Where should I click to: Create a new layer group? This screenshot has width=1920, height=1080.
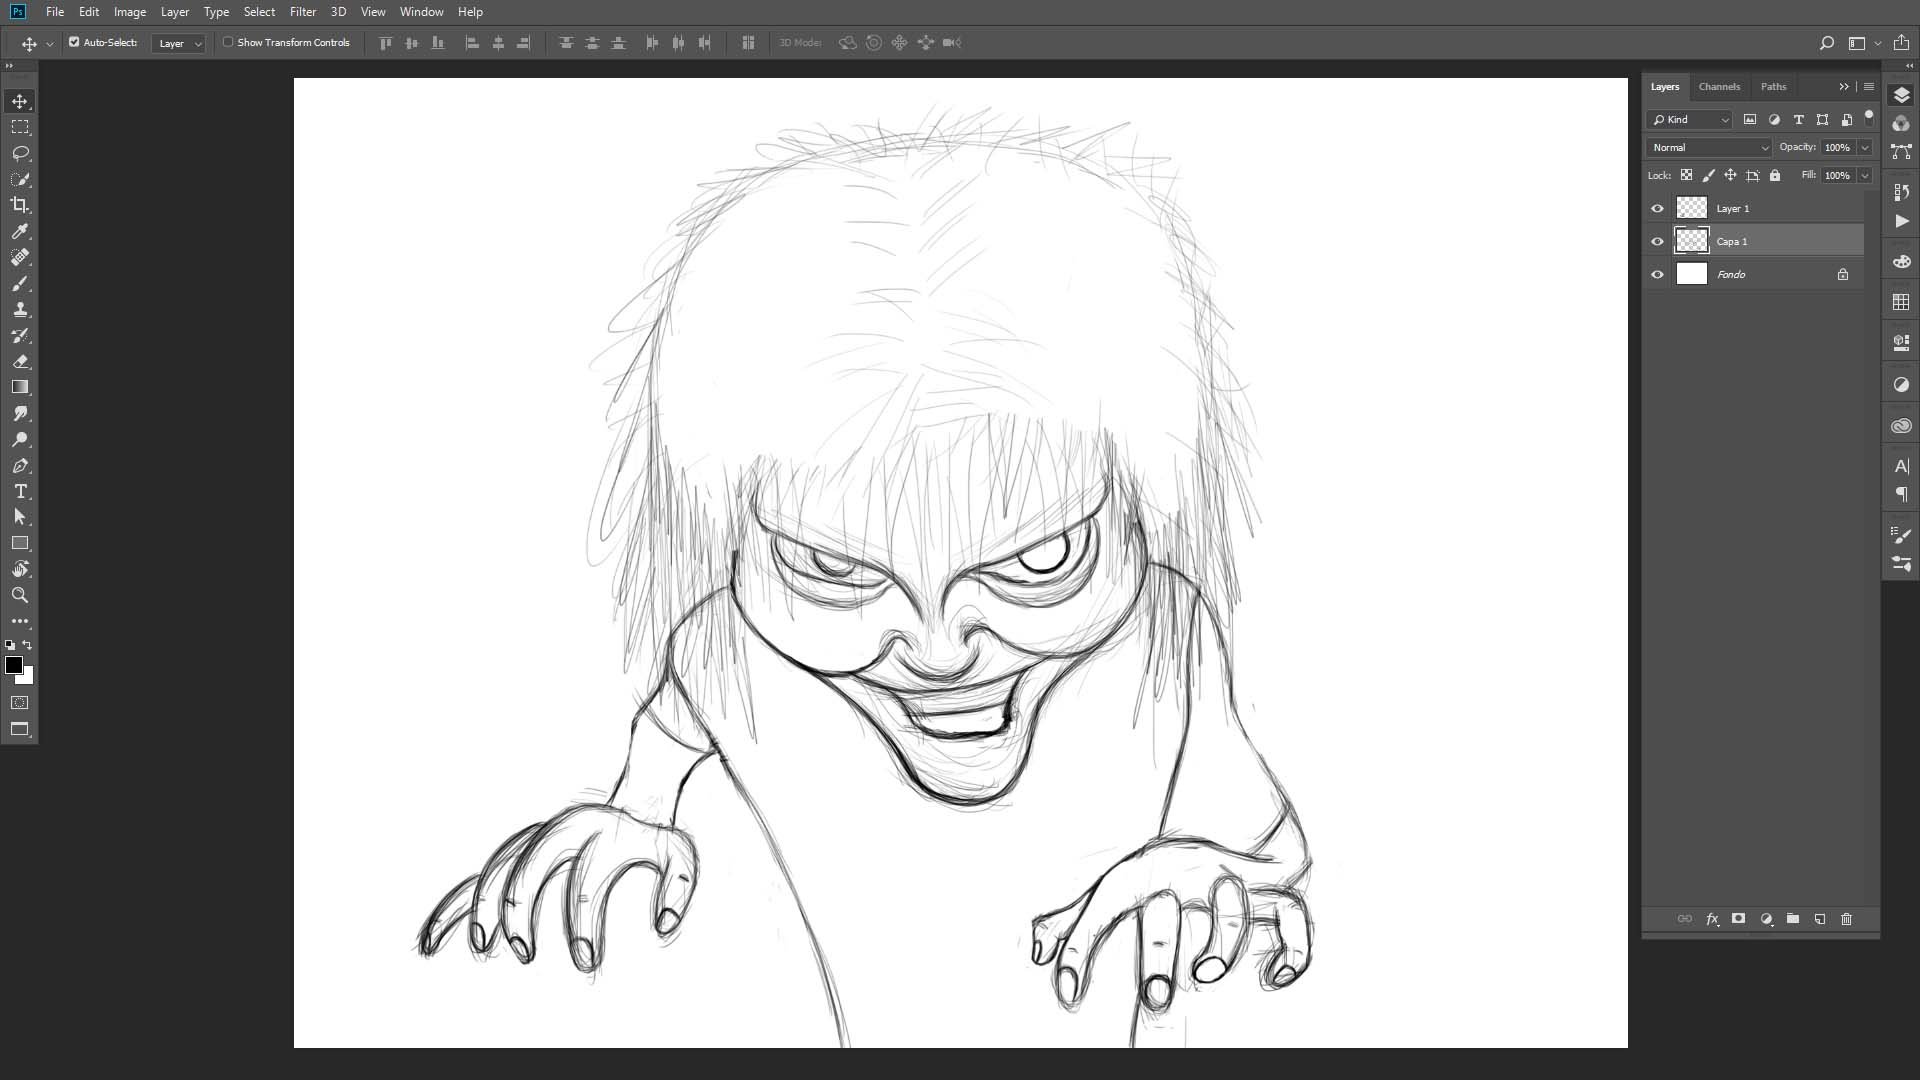(1792, 919)
